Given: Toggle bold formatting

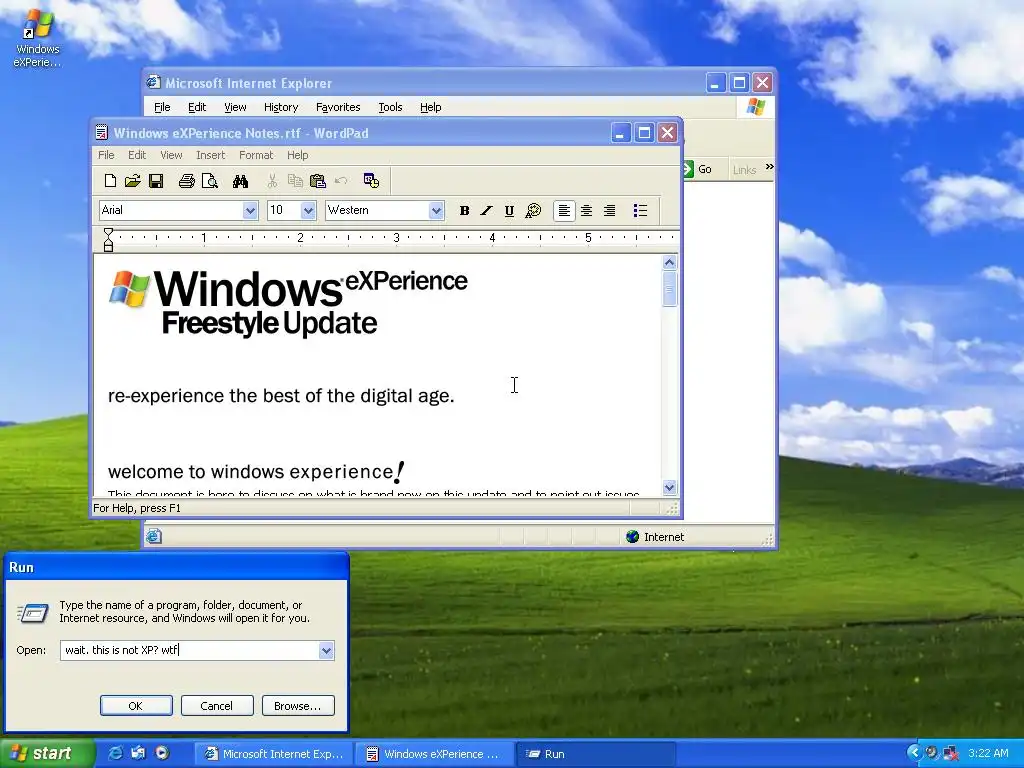Looking at the screenshot, I should pos(464,210).
